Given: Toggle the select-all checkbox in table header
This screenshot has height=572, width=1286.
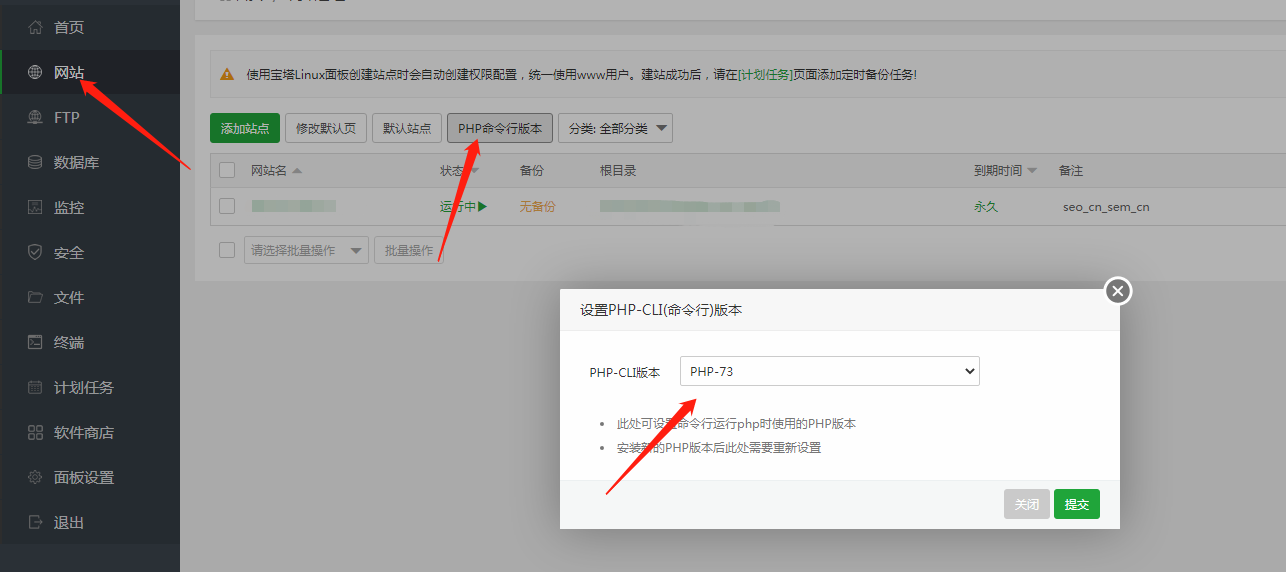Looking at the screenshot, I should [x=227, y=170].
